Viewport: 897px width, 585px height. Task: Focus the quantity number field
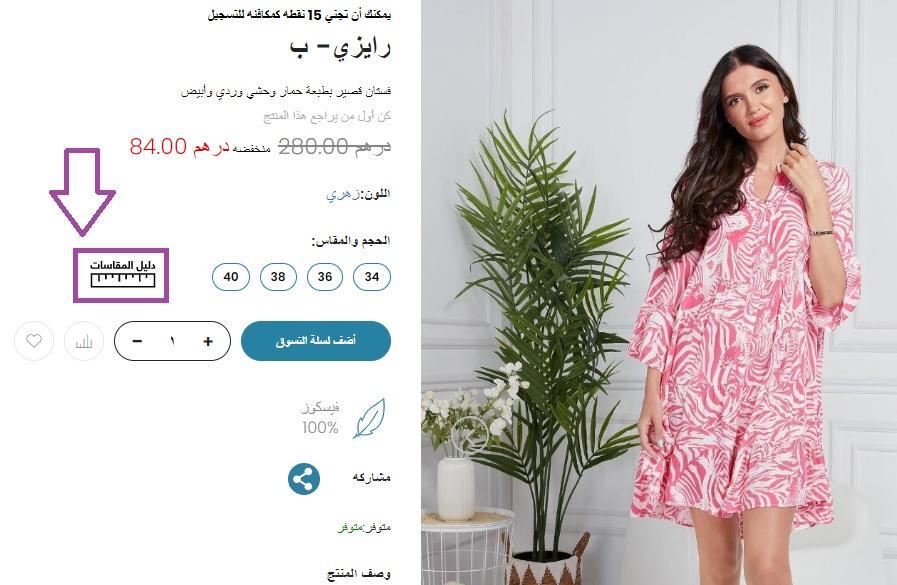pyautogui.click(x=172, y=341)
